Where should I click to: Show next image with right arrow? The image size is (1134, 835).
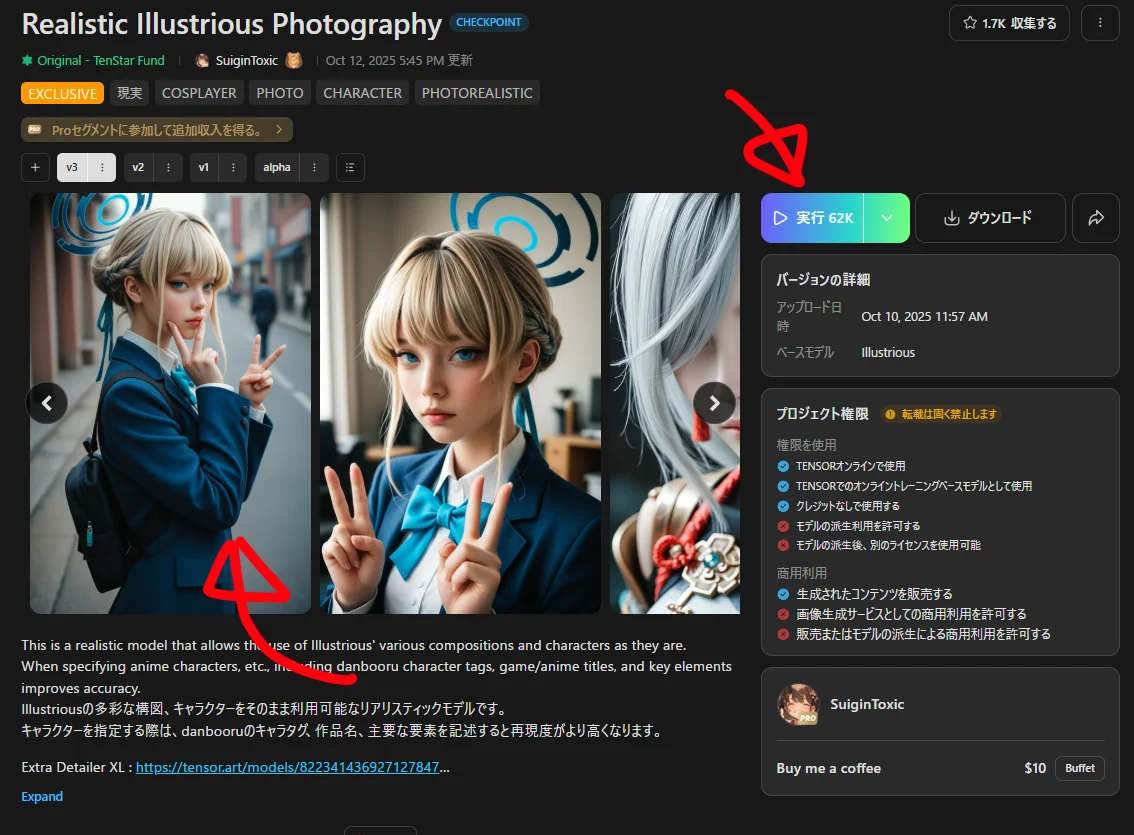tap(714, 403)
